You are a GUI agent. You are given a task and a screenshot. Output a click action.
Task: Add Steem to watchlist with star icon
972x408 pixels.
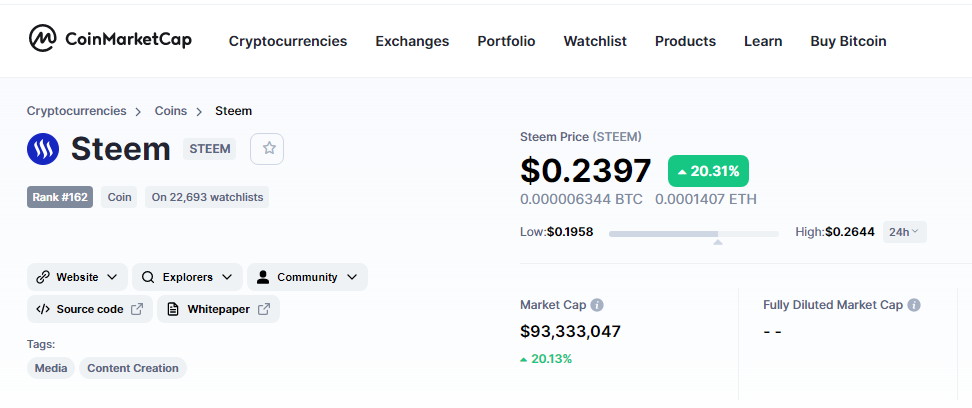point(267,149)
